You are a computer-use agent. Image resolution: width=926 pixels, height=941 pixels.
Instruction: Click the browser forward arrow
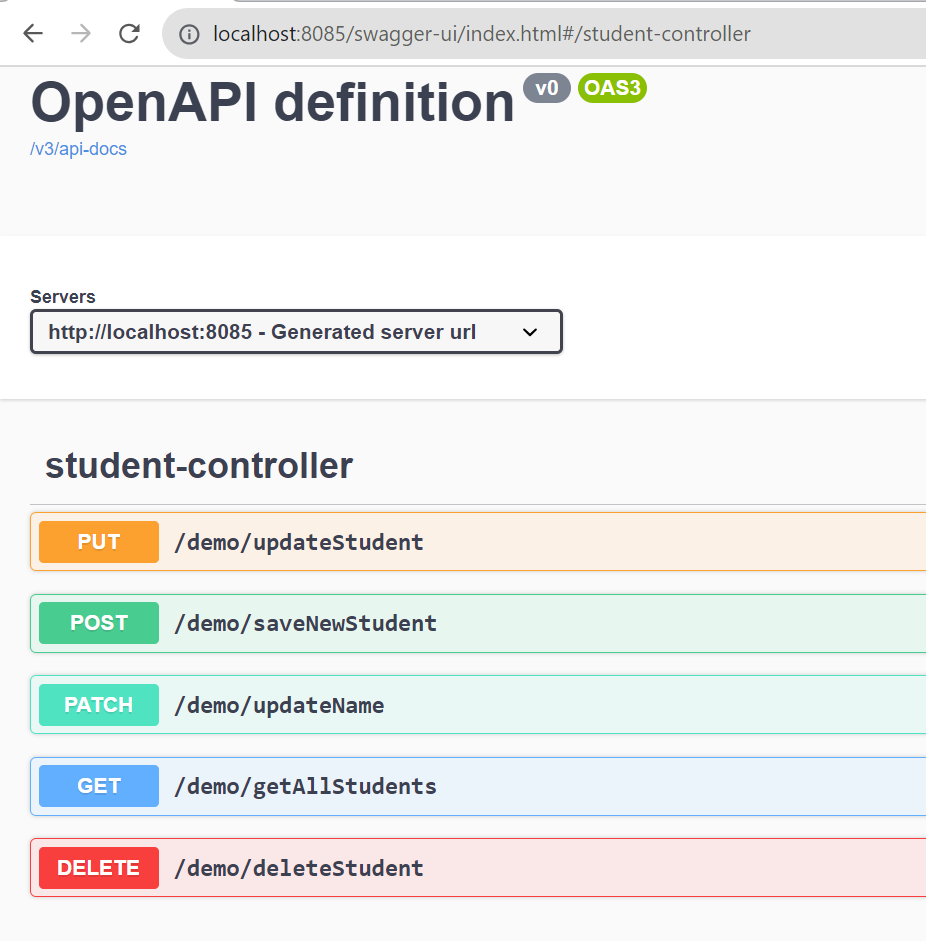(x=81, y=34)
